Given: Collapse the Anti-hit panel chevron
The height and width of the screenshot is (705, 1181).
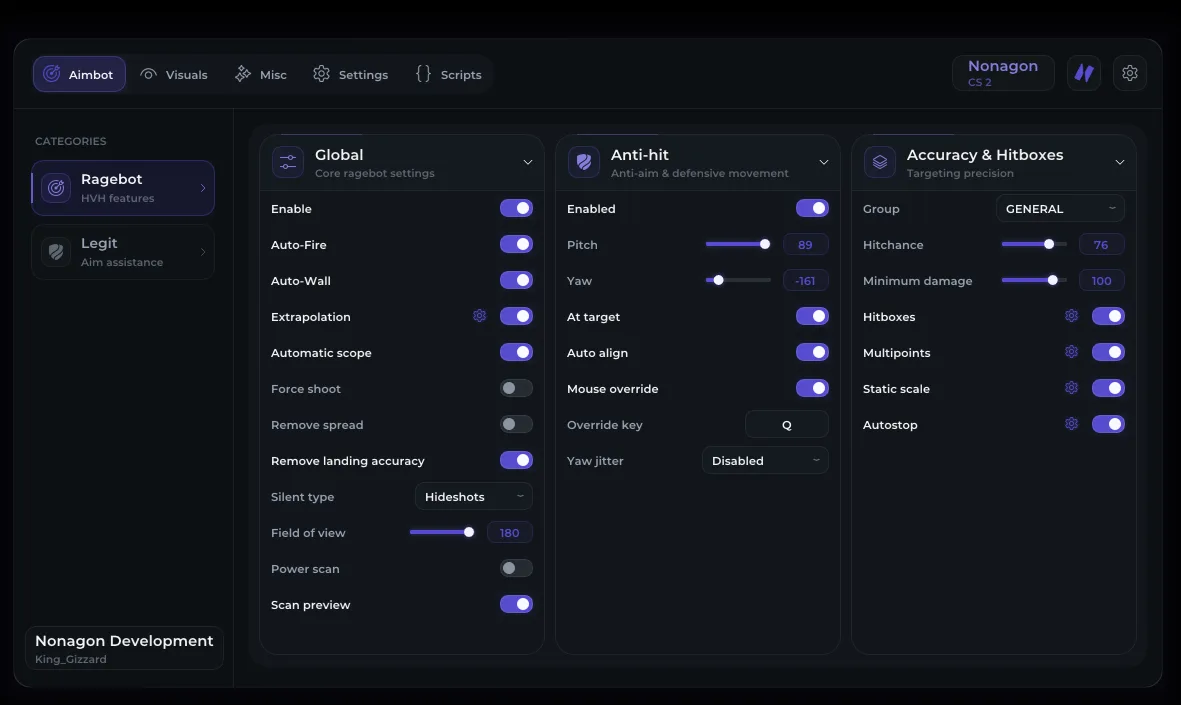Looking at the screenshot, I should pos(824,162).
